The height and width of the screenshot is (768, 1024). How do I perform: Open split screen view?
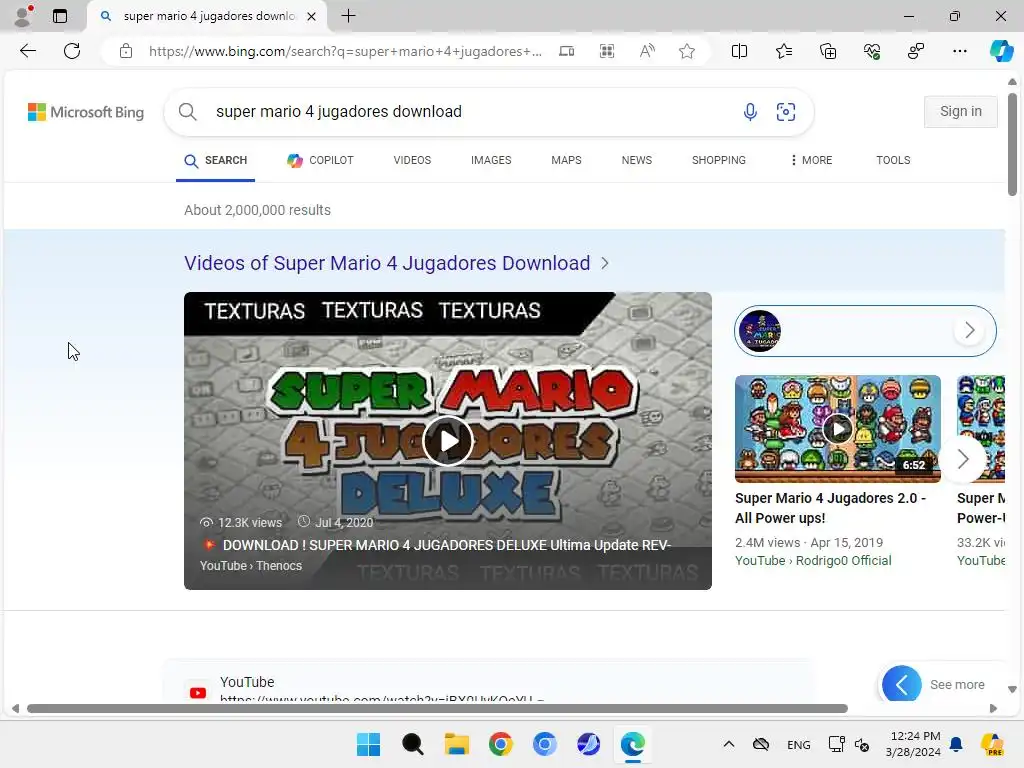(x=739, y=51)
